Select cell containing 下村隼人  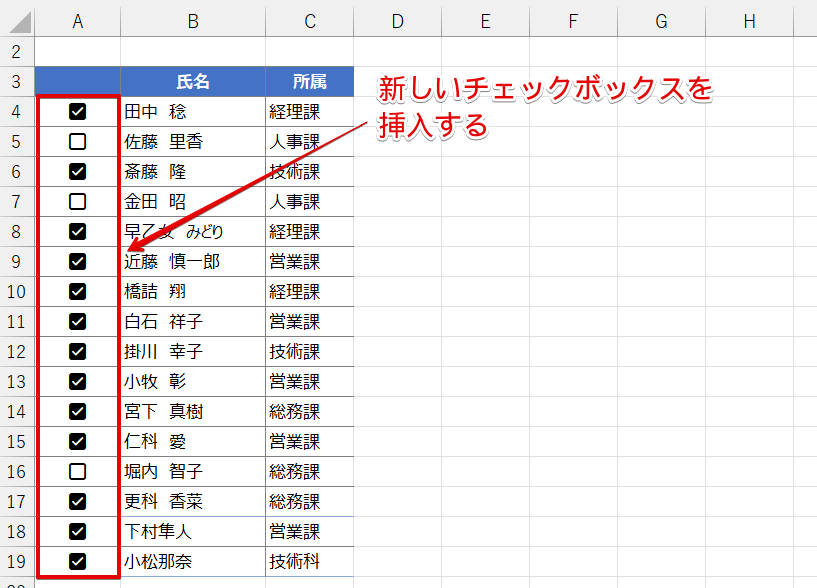193,532
